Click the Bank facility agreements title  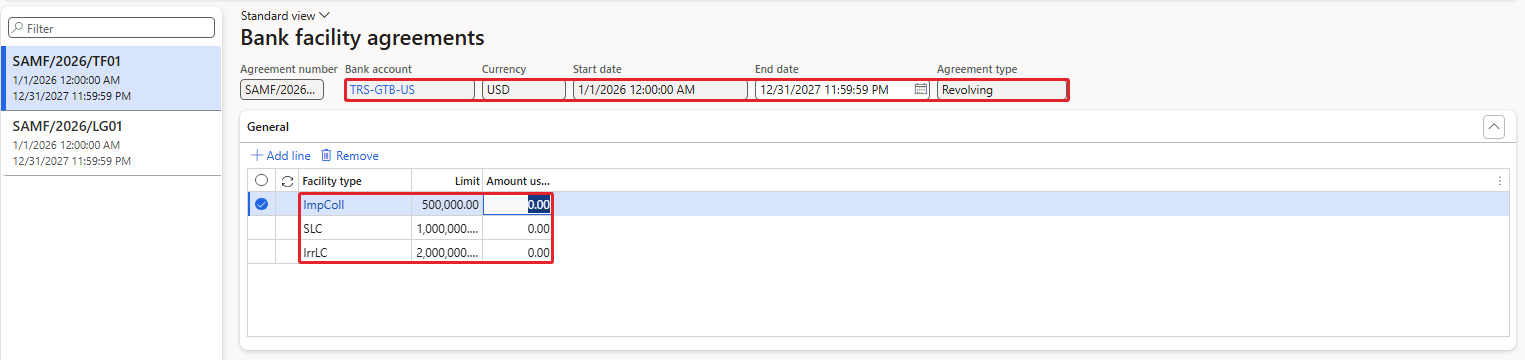pyautogui.click(x=362, y=38)
